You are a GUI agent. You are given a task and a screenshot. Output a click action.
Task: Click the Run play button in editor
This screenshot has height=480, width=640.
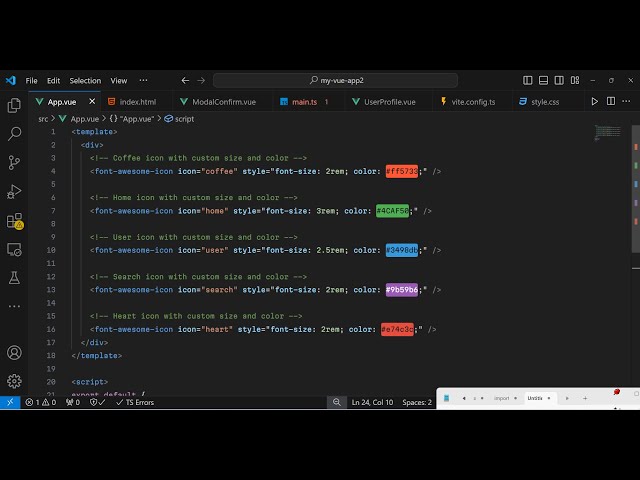click(x=595, y=101)
